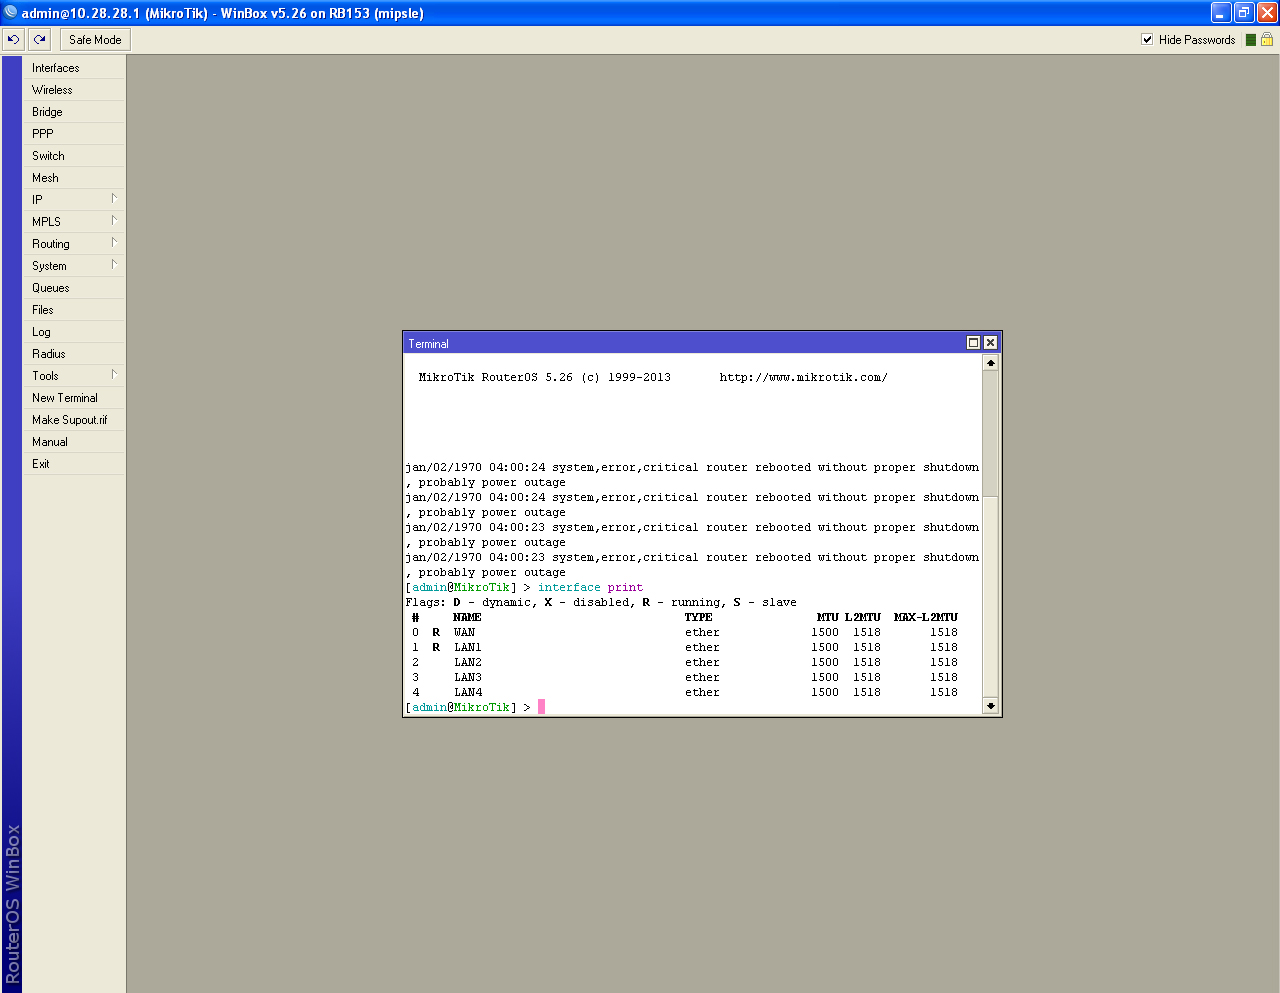Open the Manual menu item
Image resolution: width=1280 pixels, height=993 pixels.
(74, 442)
